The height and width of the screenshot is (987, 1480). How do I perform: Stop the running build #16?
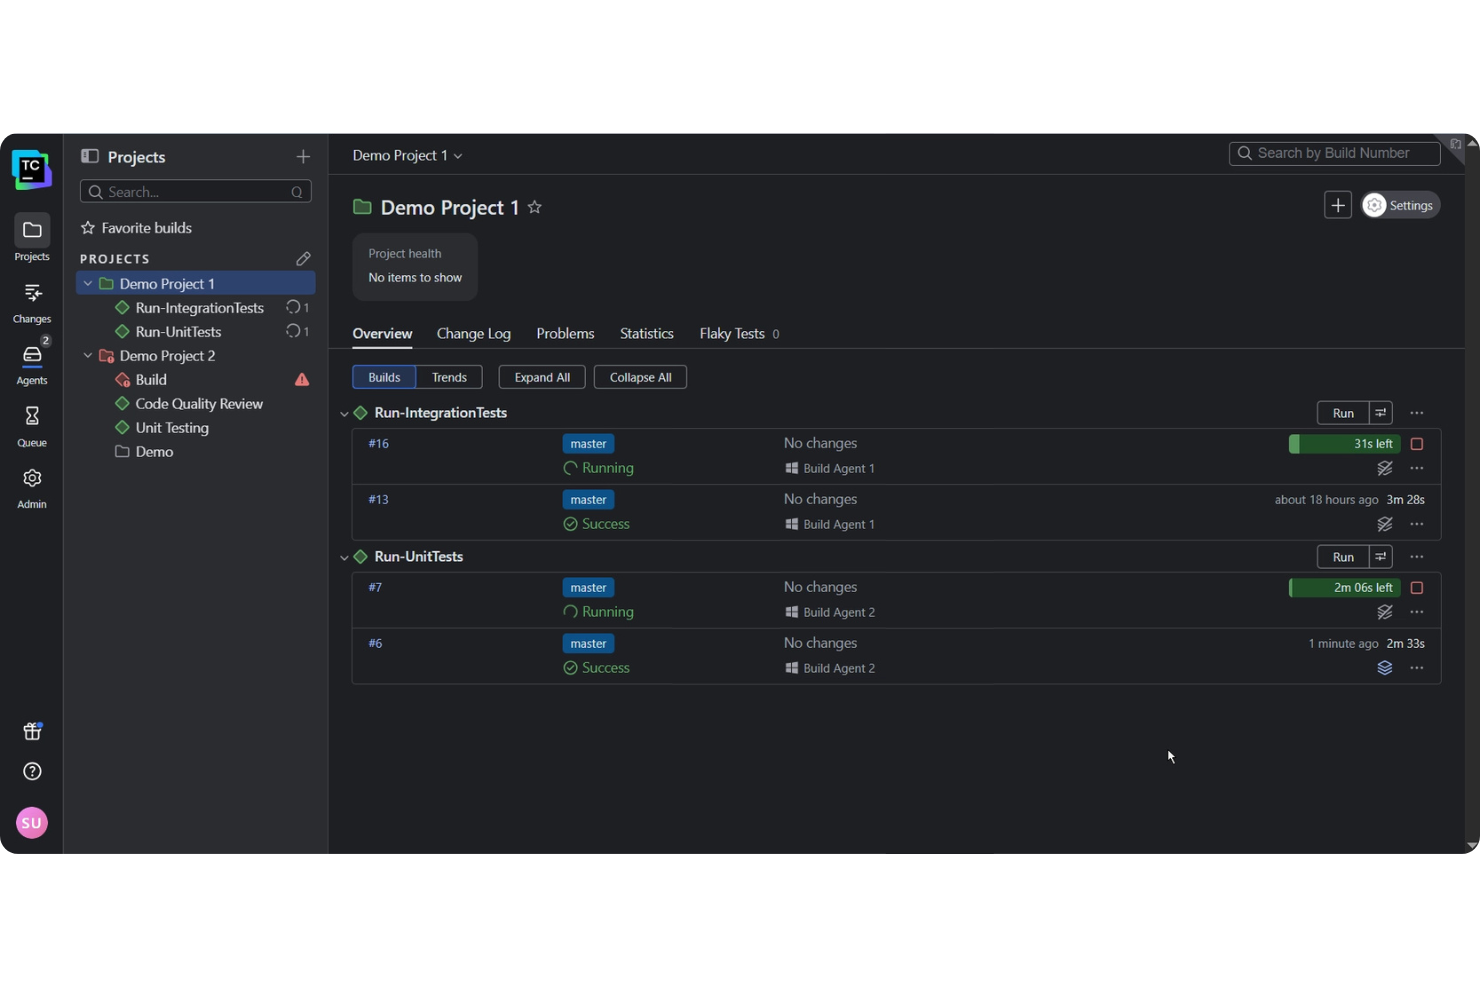click(x=1416, y=443)
